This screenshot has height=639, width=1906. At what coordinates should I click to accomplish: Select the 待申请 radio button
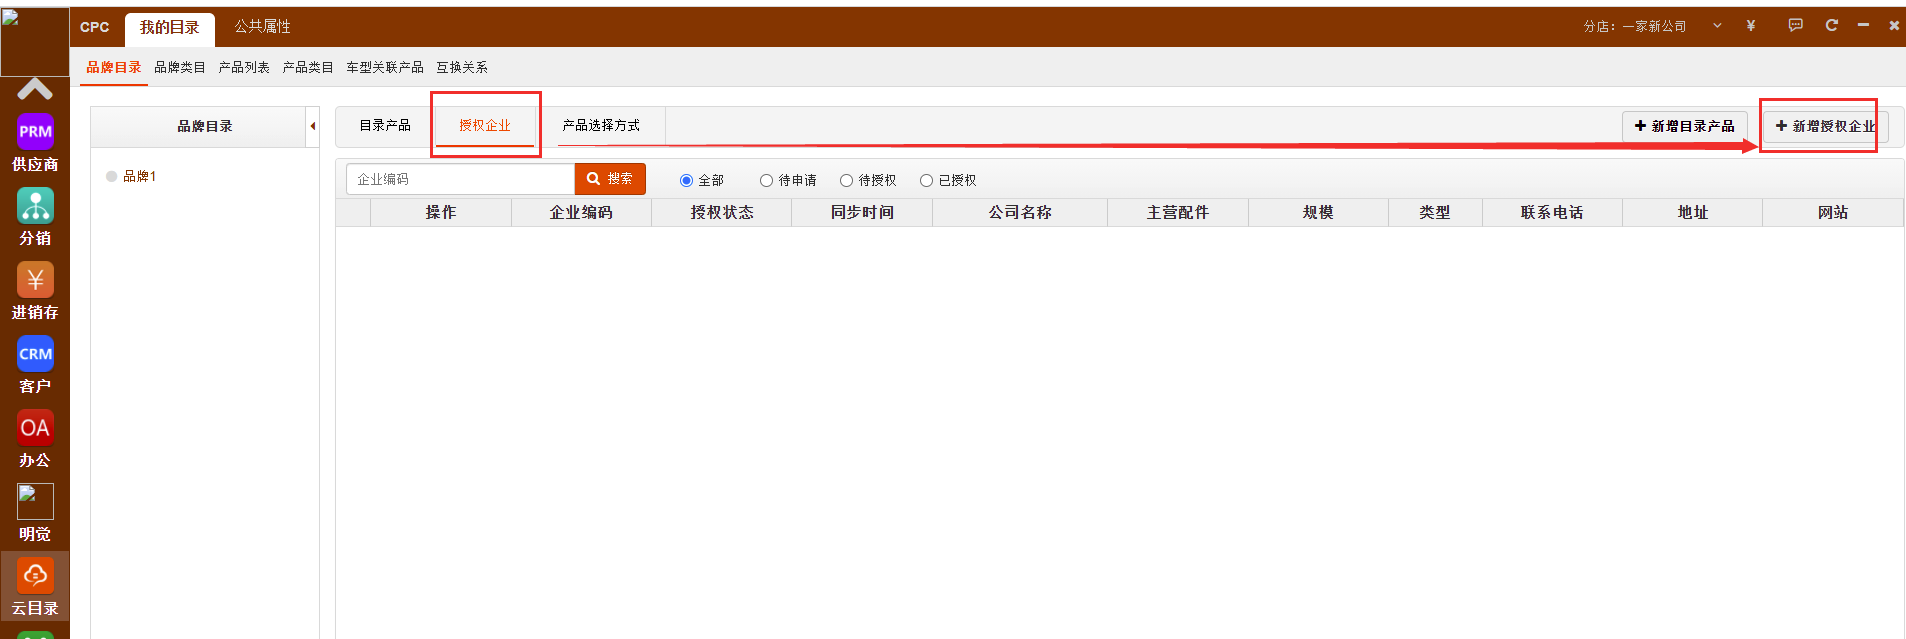[766, 181]
